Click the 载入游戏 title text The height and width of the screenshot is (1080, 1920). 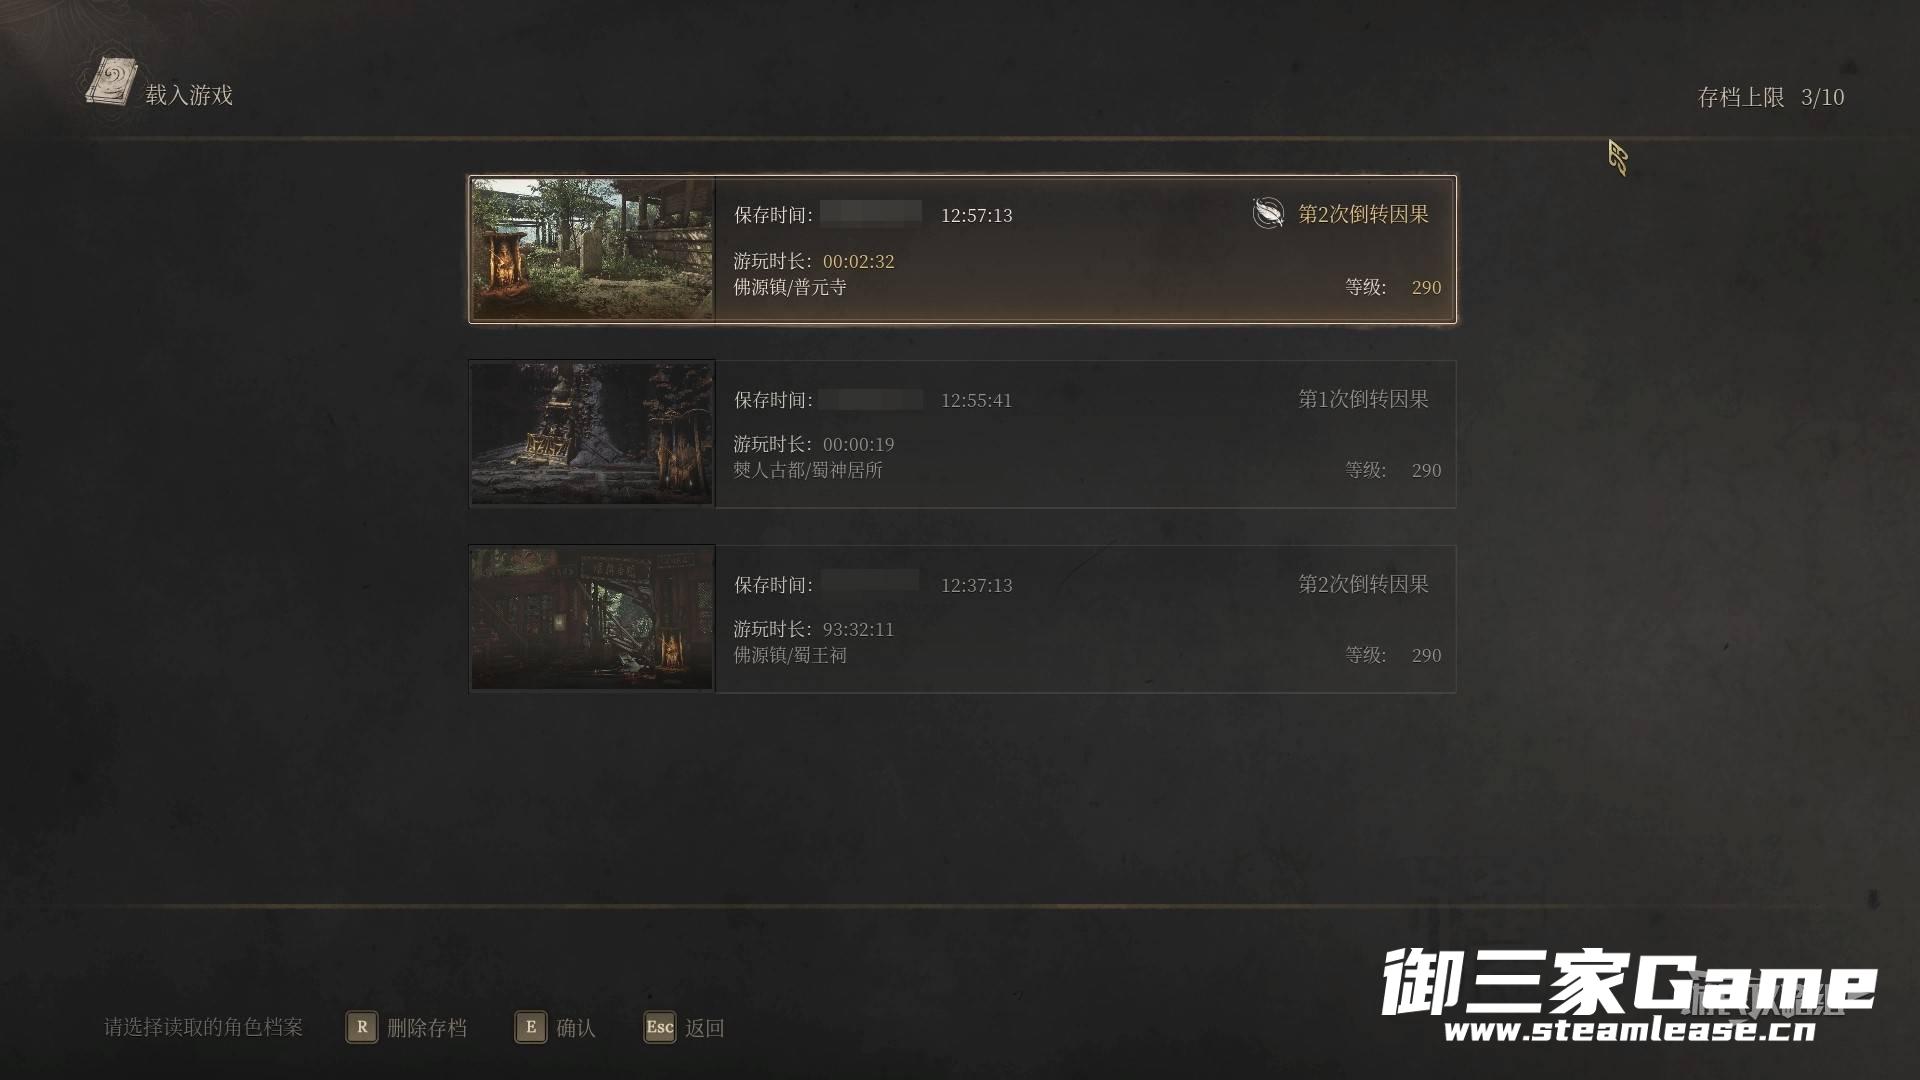[189, 95]
